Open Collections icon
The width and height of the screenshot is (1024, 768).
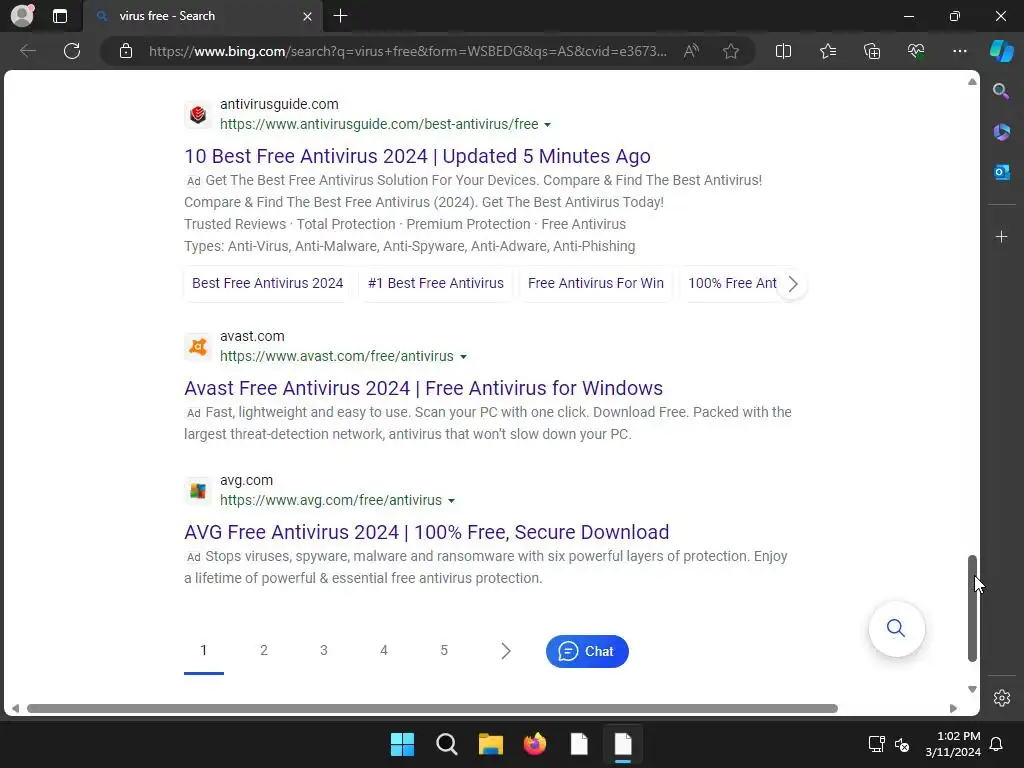(872, 51)
